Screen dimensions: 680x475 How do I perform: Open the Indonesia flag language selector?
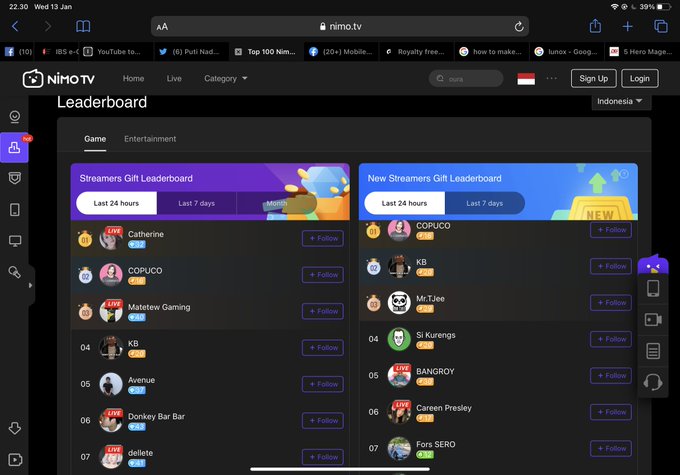click(526, 79)
